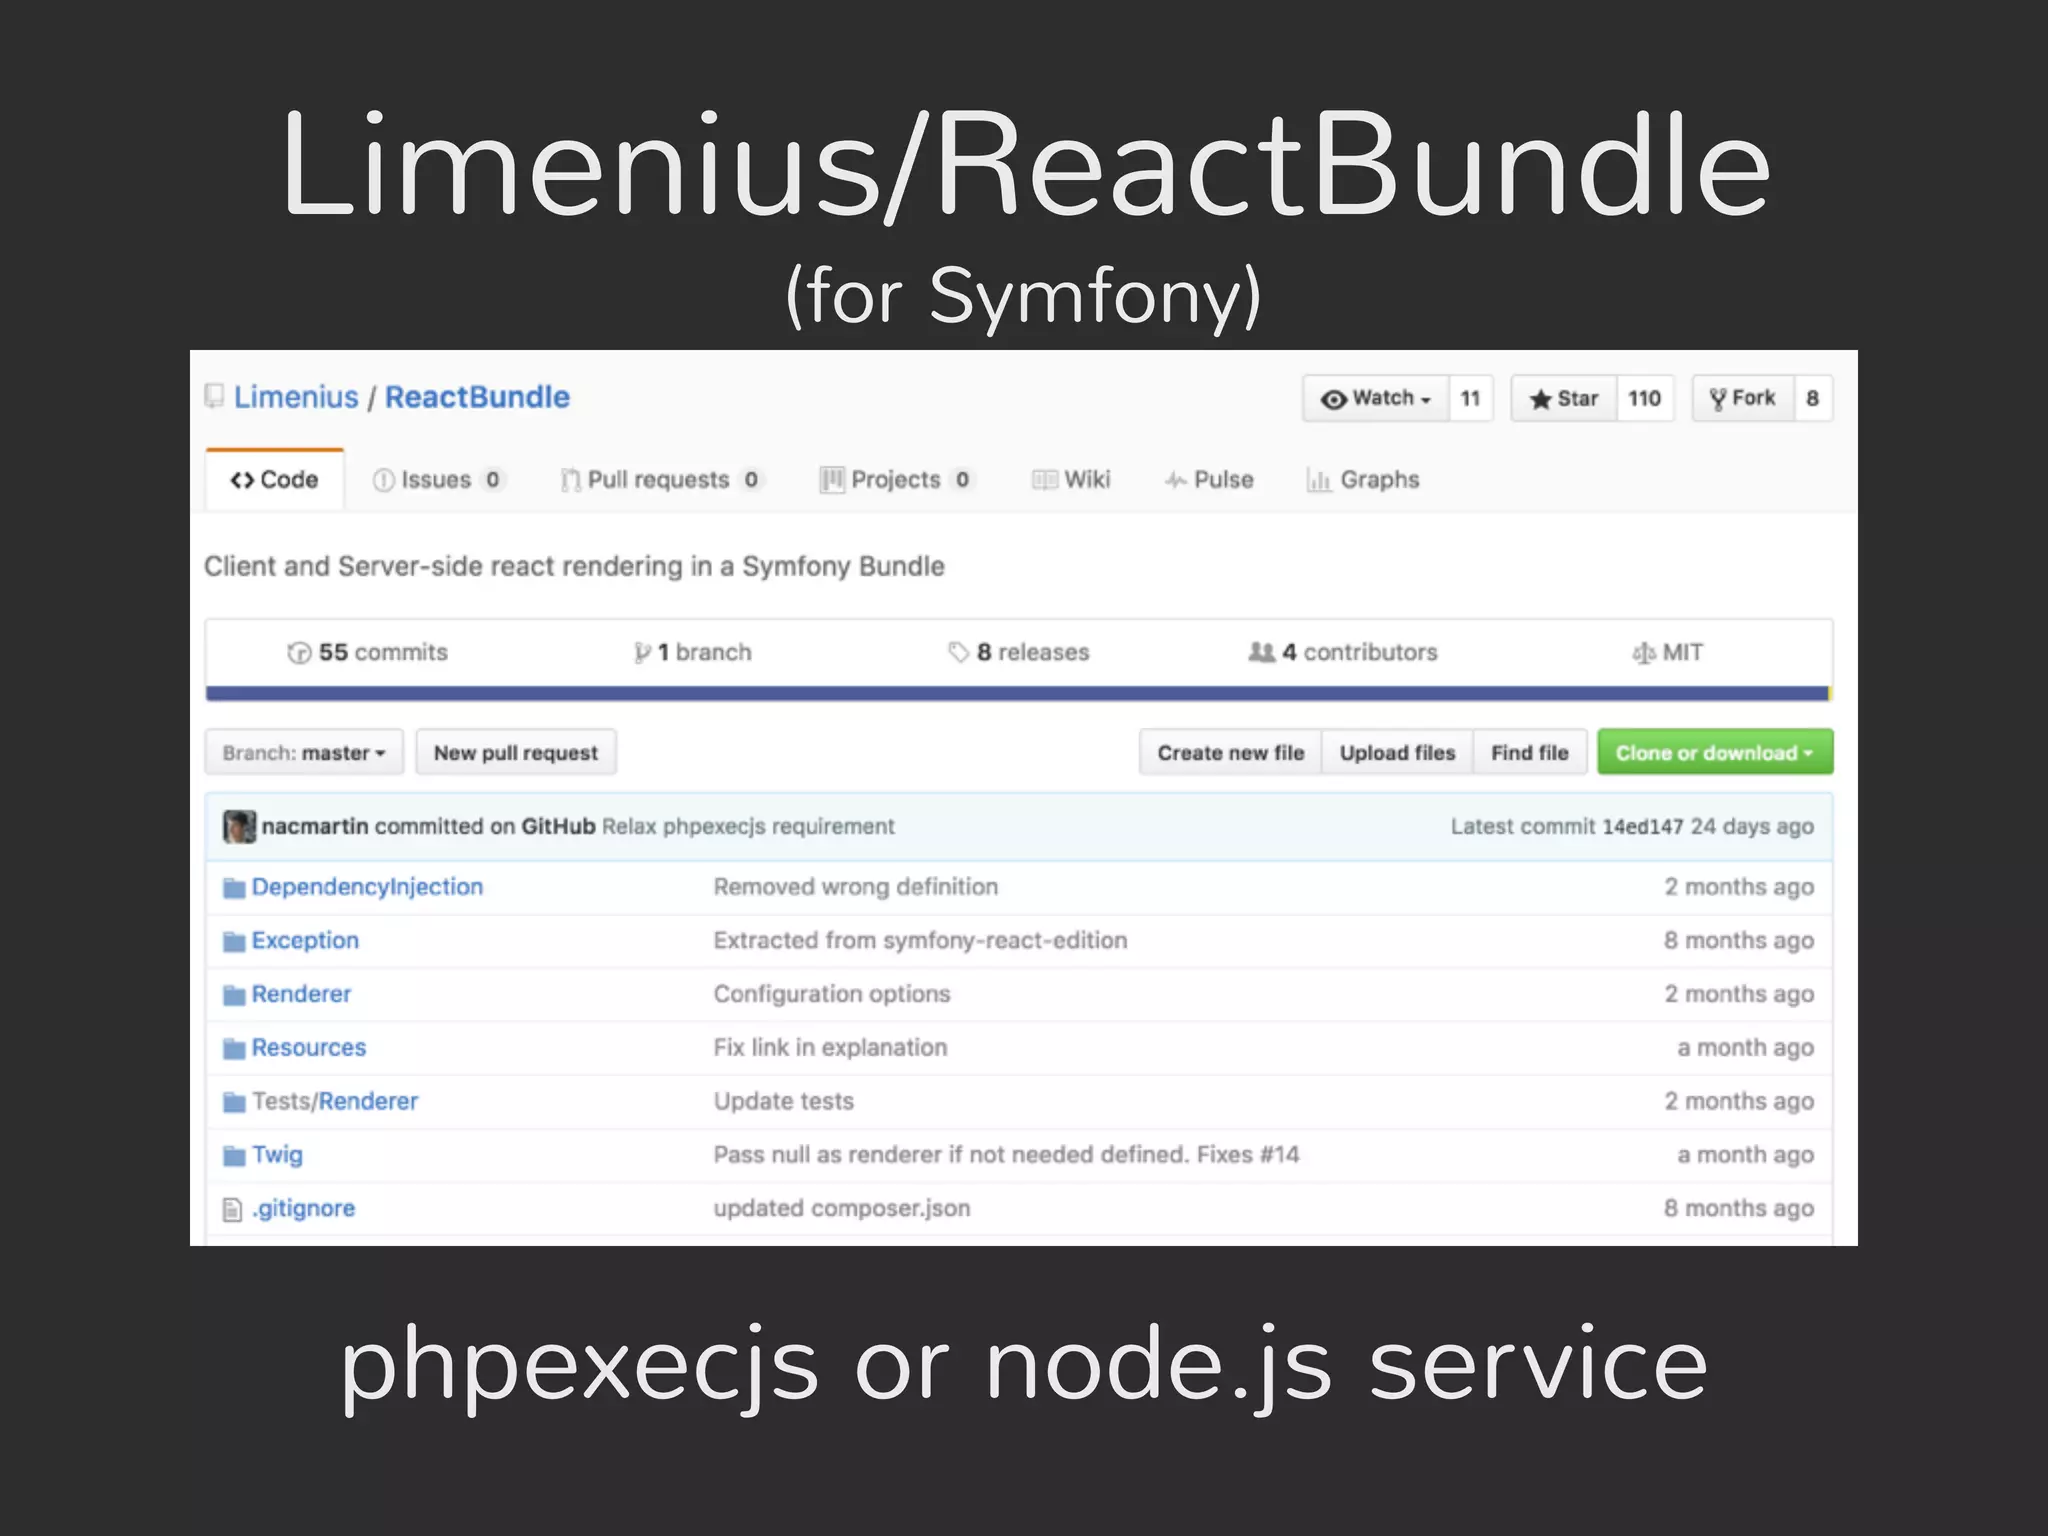
Task: Click the Twig folder icon
Action: [234, 1156]
